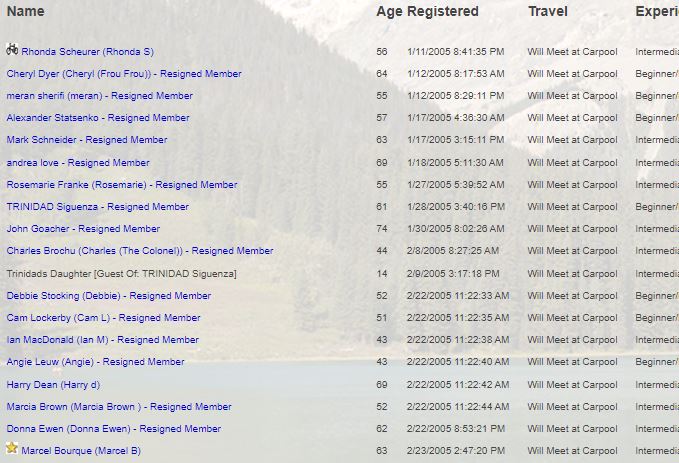Select the meran sherifi member link
The image size is (679, 463).
point(100,96)
